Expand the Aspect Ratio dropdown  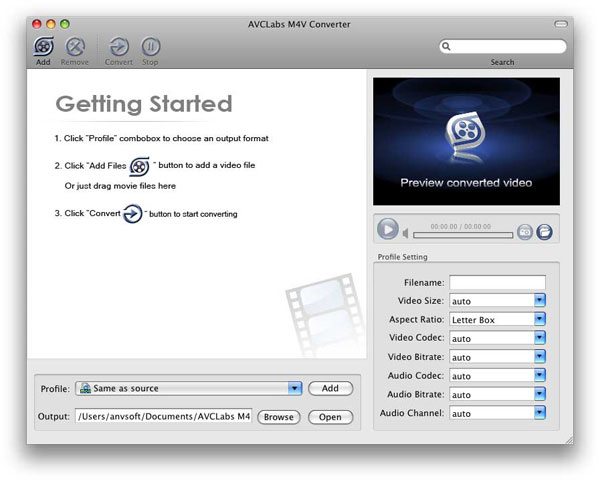tap(540, 319)
